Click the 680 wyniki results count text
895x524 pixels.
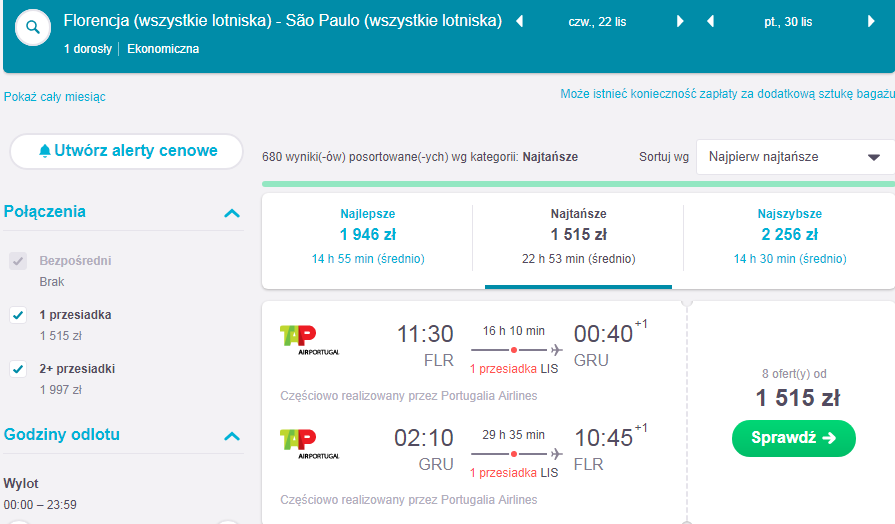click(420, 157)
